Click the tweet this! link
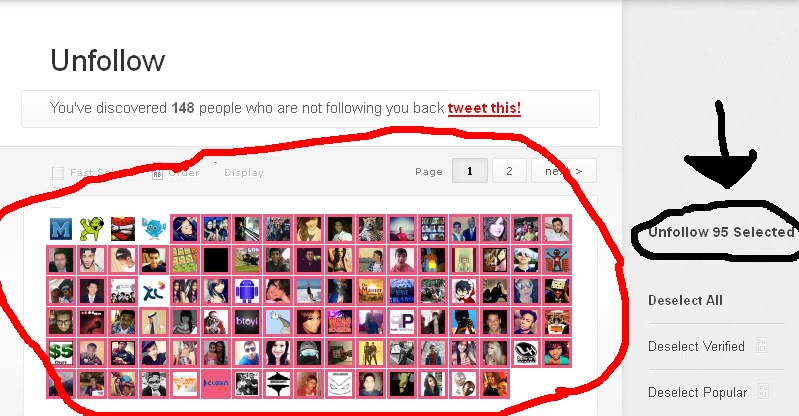The width and height of the screenshot is (799, 416). 484,108
